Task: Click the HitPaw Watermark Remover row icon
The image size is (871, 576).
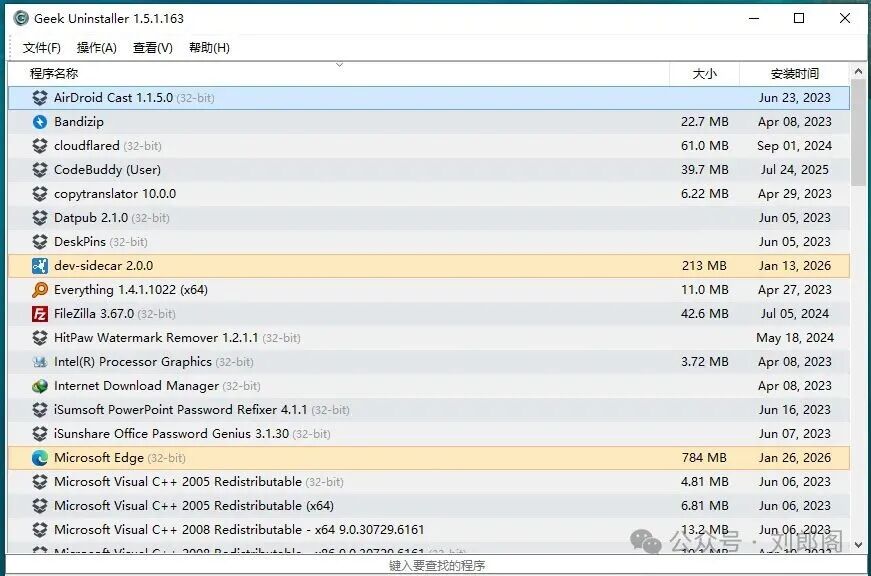Action: click(x=40, y=338)
